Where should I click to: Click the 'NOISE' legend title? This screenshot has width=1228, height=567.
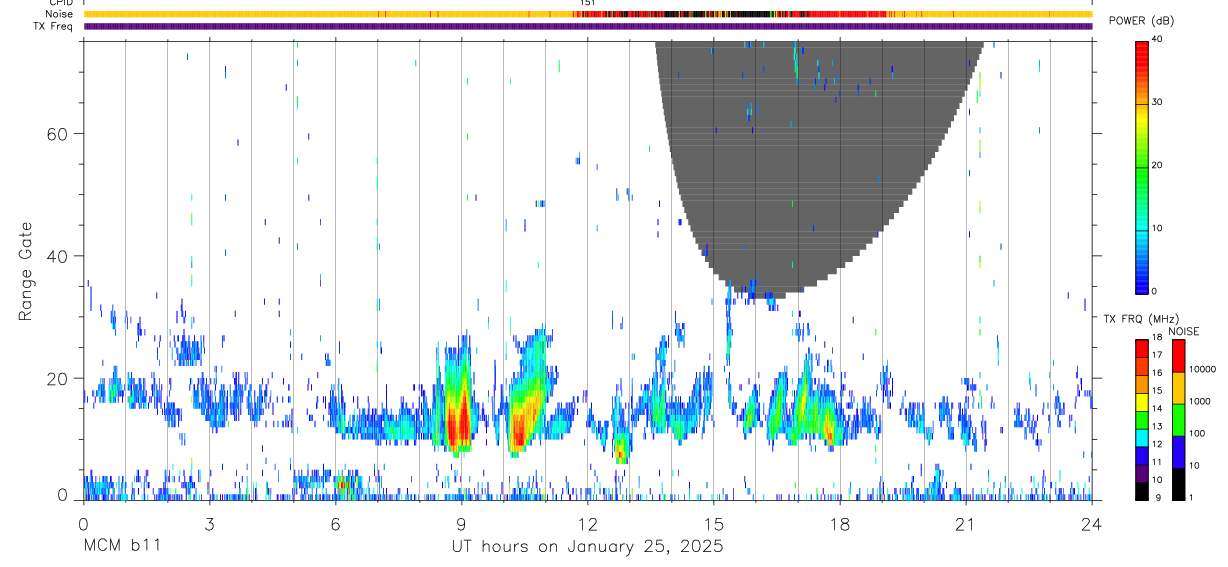[1182, 331]
